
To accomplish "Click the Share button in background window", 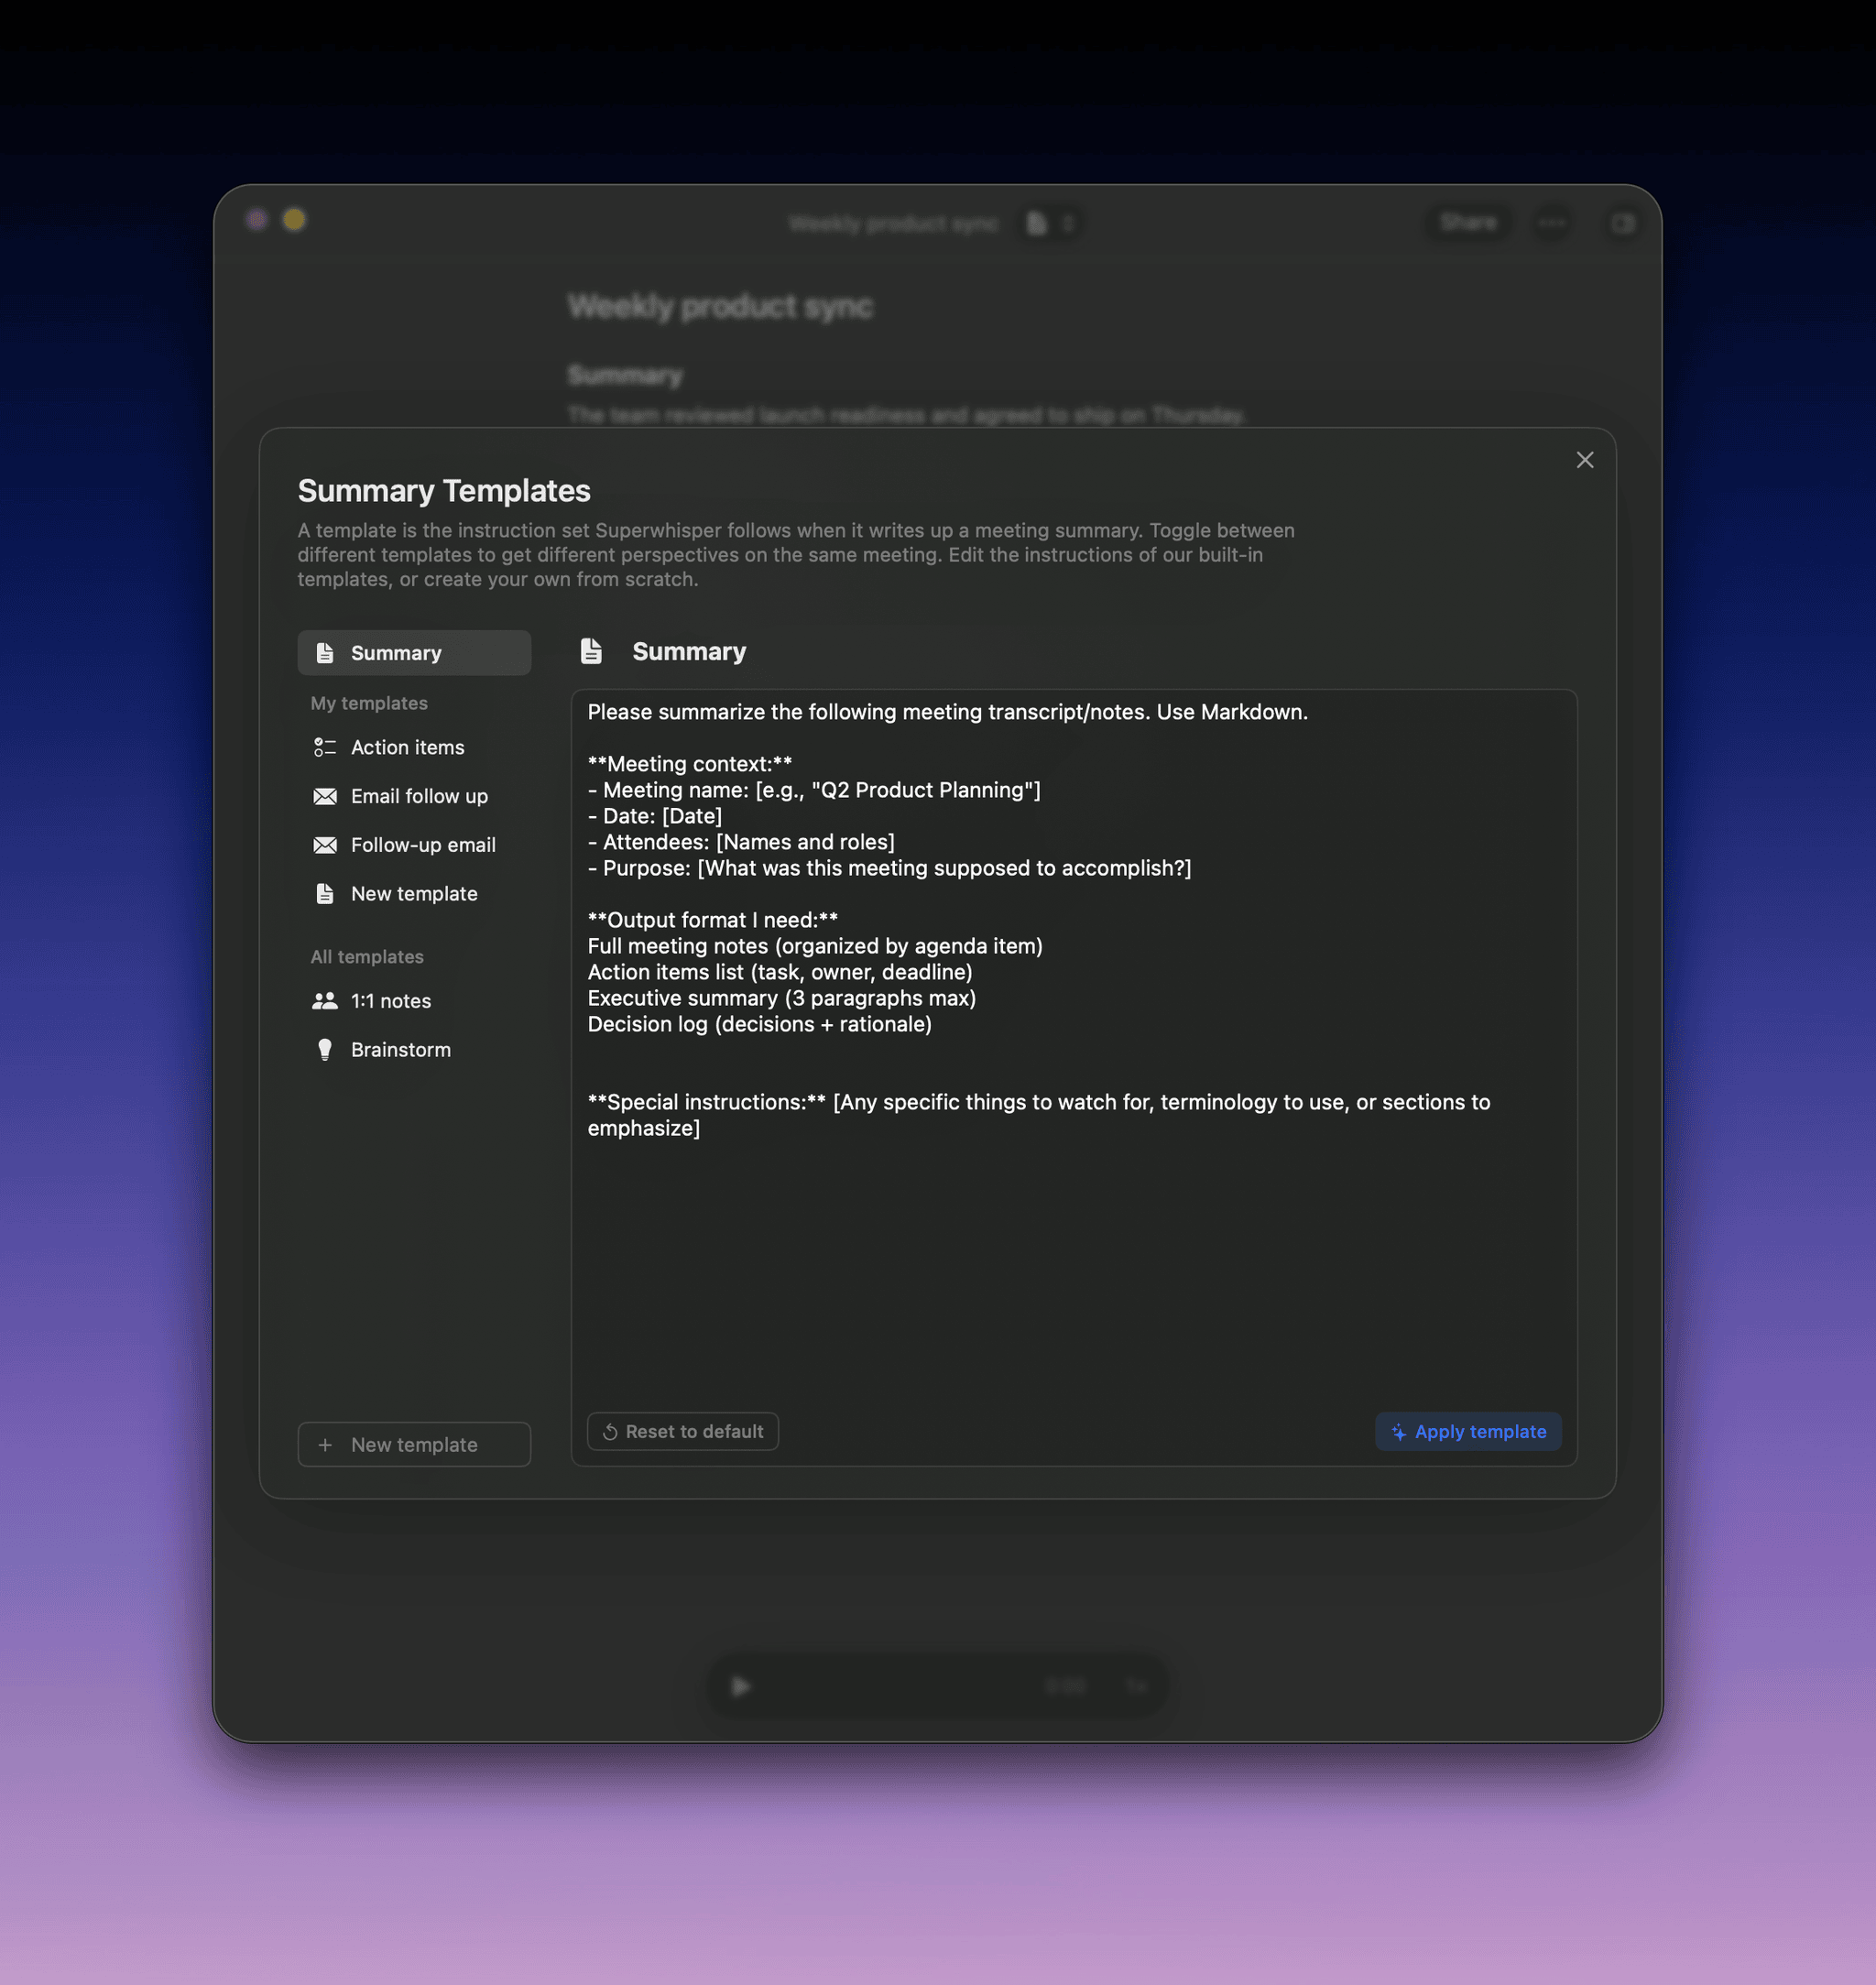I will click(x=1468, y=222).
